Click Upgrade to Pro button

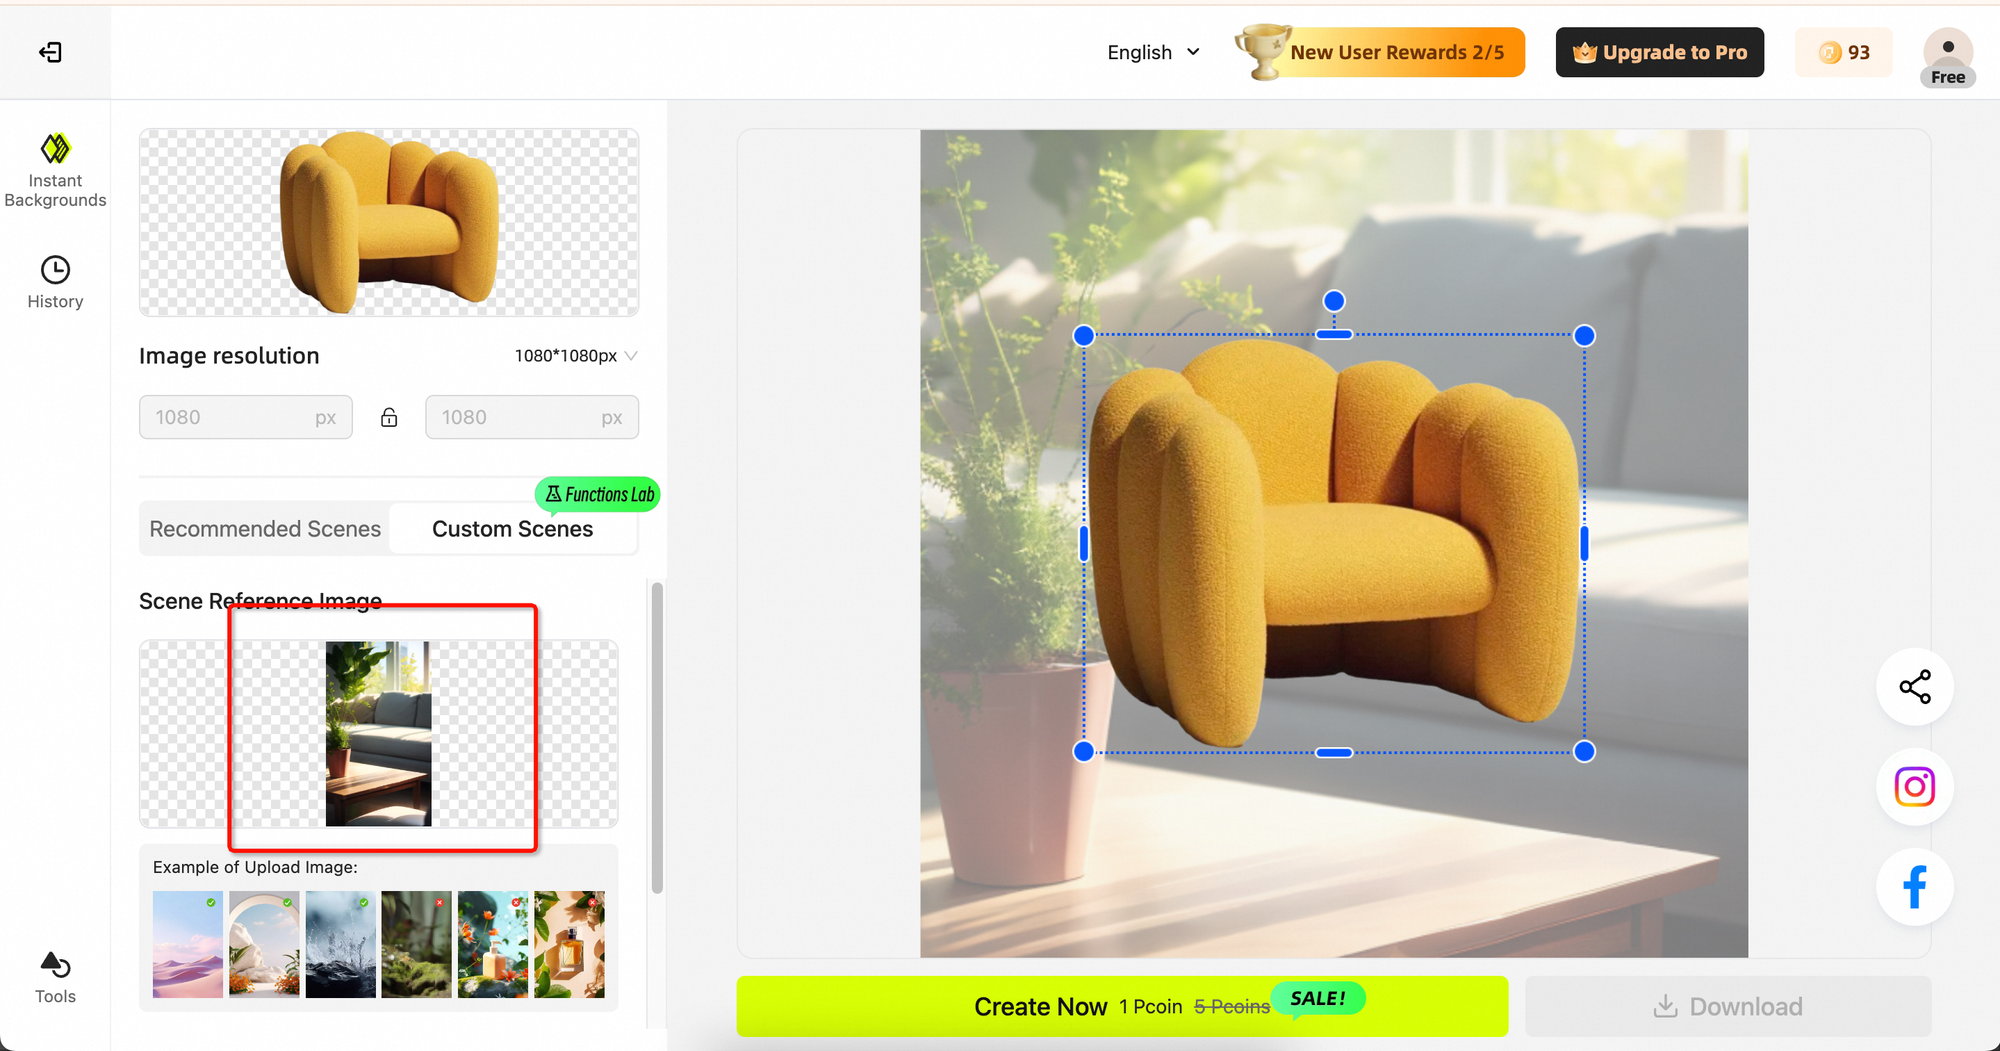[1659, 53]
